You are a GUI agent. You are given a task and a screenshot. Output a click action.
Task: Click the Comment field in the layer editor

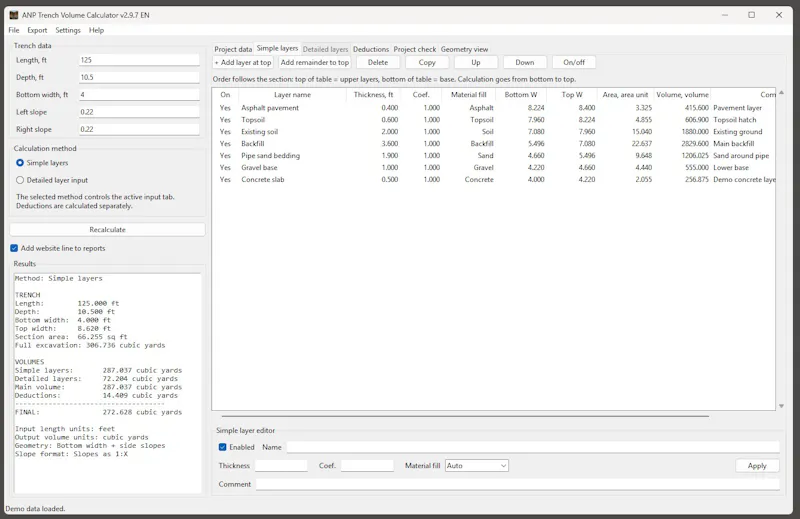(517, 484)
